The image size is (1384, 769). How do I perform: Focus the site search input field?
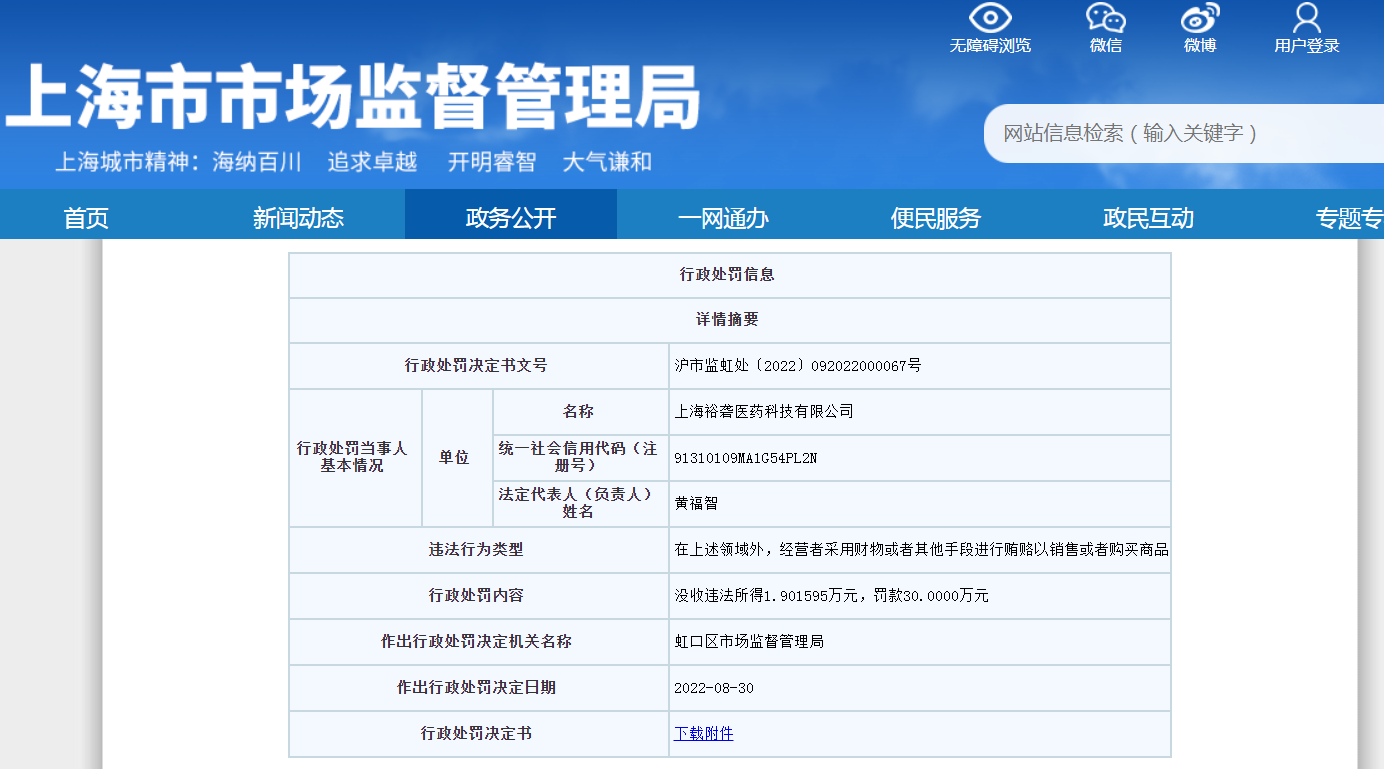[x=1184, y=133]
